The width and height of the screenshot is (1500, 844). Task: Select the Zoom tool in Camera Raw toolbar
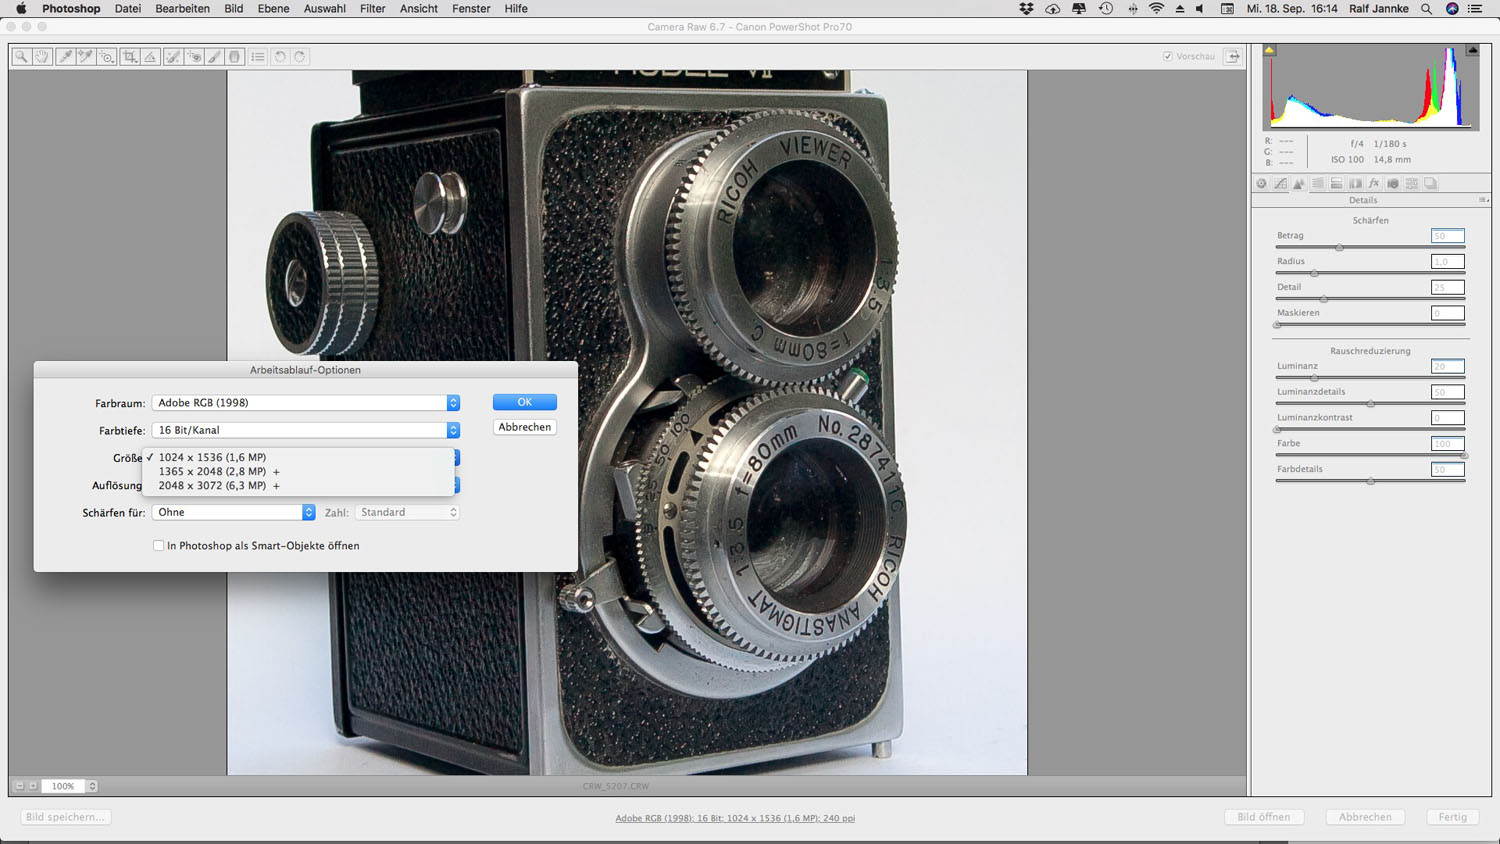21,57
